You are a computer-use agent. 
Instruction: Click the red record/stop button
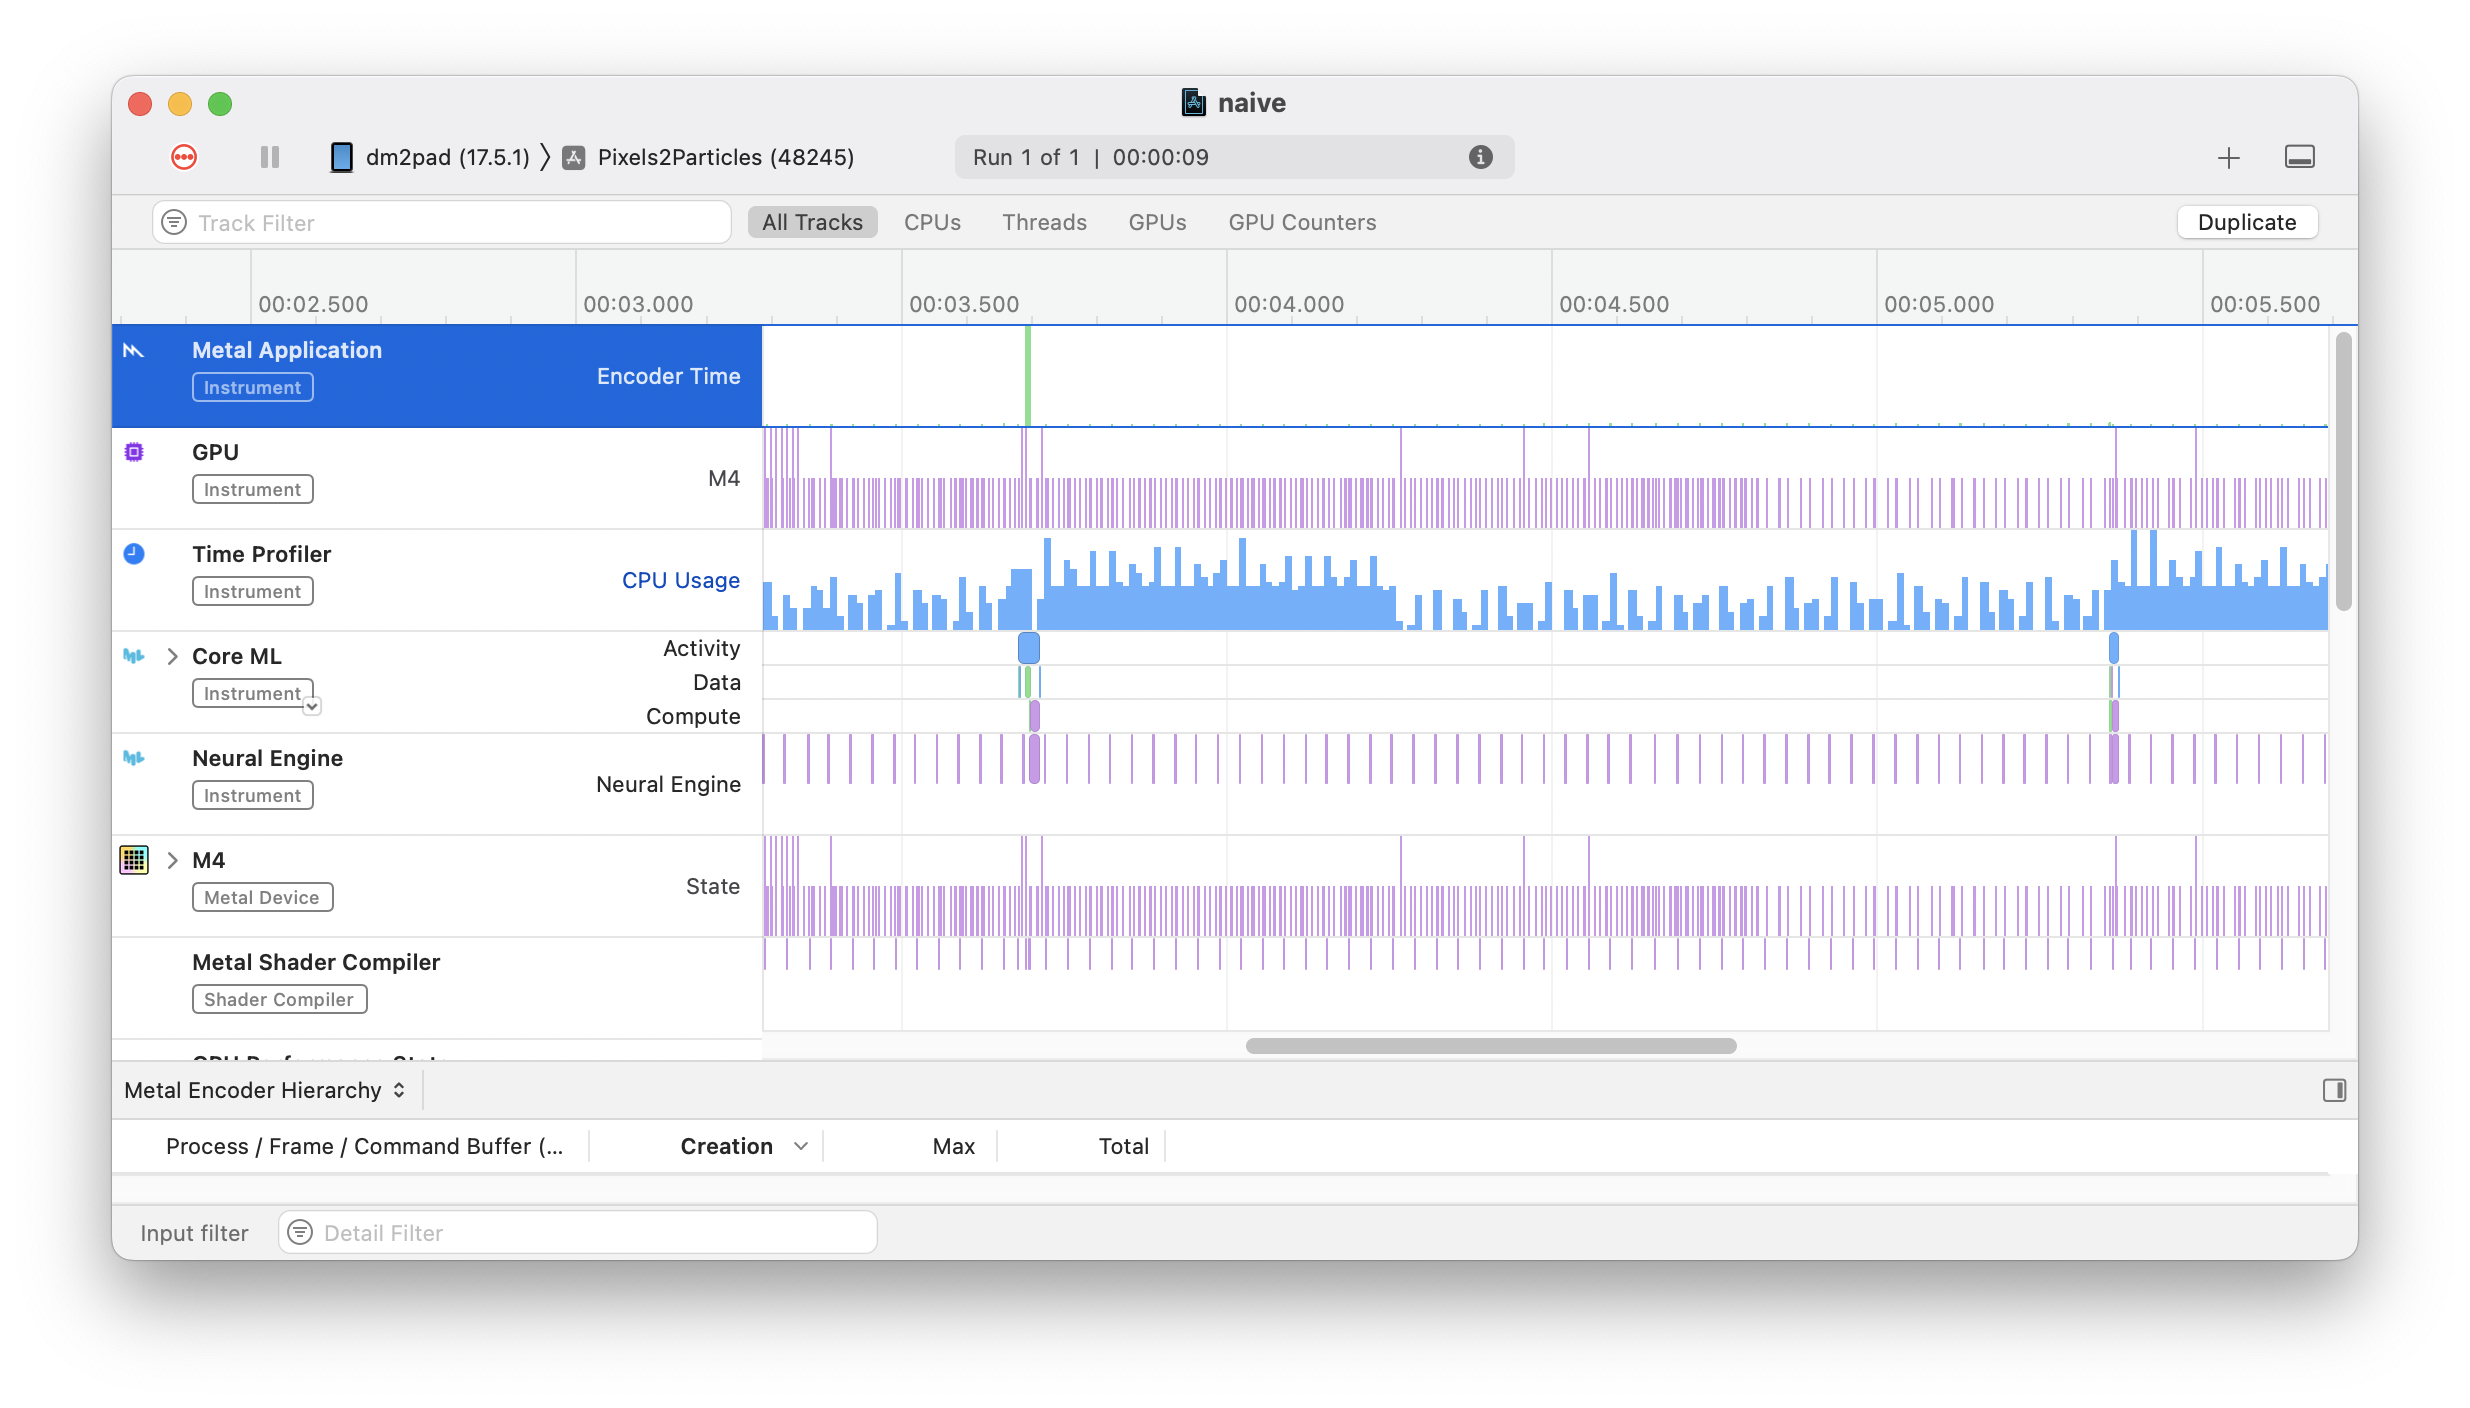pyautogui.click(x=184, y=157)
